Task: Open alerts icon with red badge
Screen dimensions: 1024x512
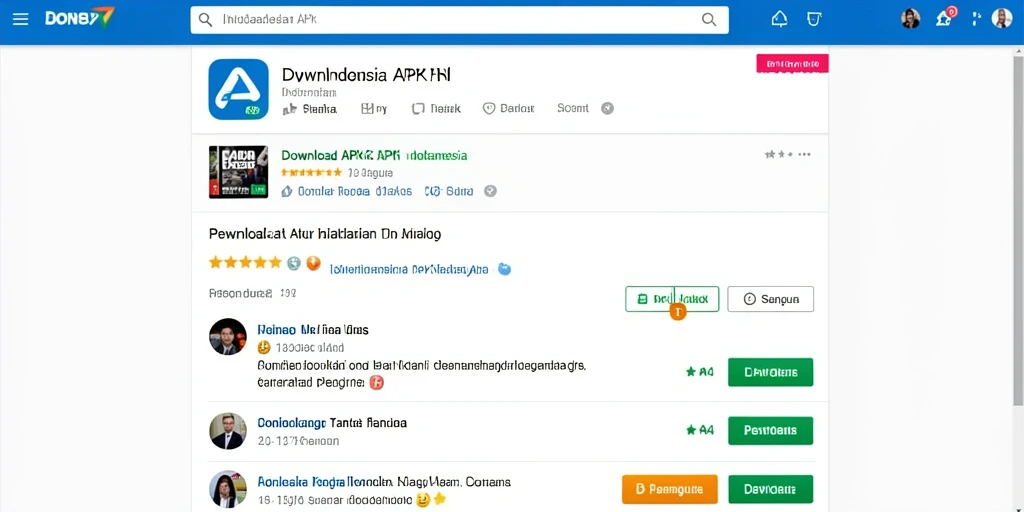Action: [945, 17]
